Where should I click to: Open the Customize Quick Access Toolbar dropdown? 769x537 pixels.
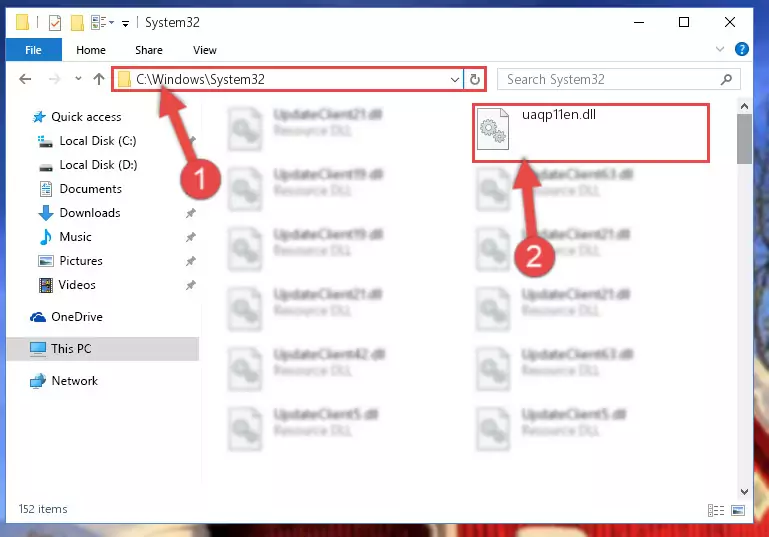pyautogui.click(x=126, y=24)
